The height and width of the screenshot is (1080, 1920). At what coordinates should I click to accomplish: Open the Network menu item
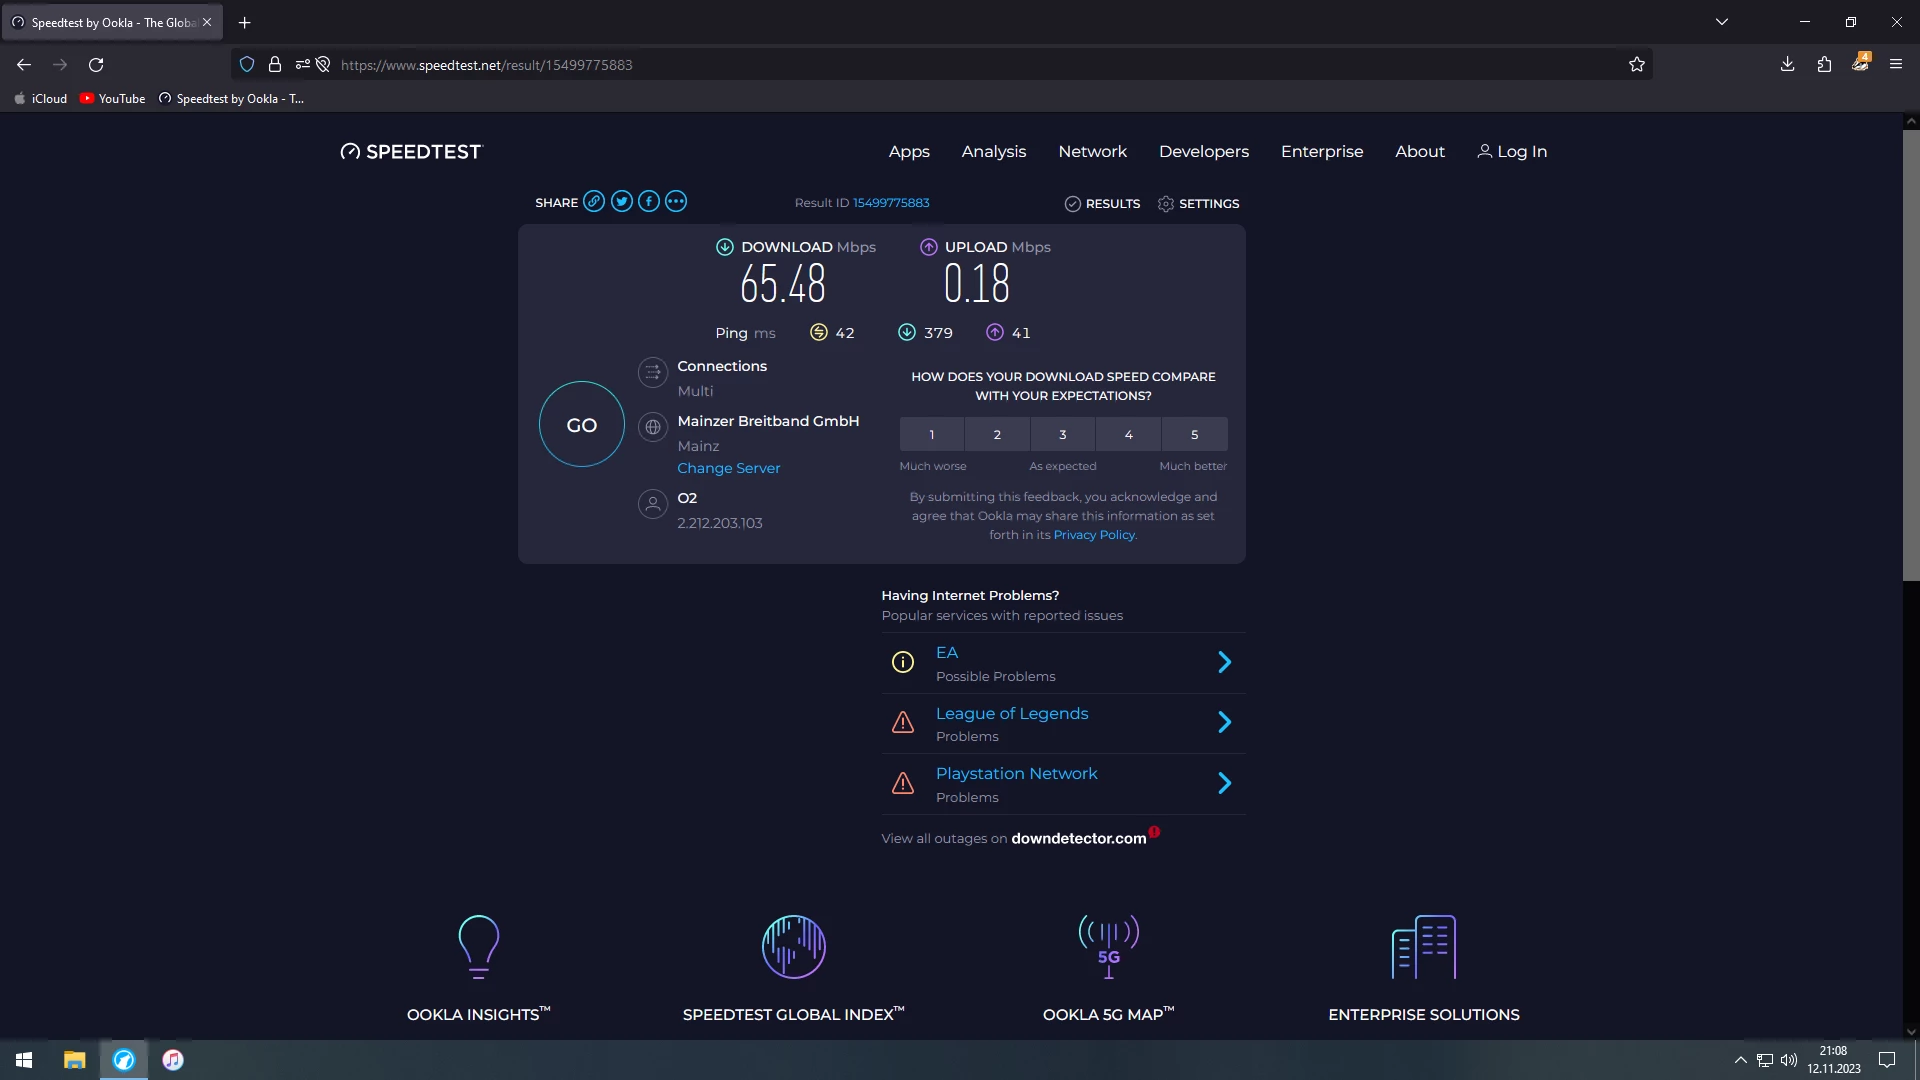[x=1092, y=151]
